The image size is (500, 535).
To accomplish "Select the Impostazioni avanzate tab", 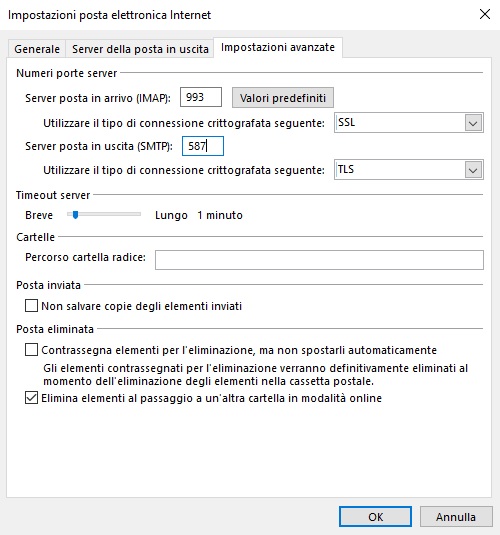I will (278, 47).
